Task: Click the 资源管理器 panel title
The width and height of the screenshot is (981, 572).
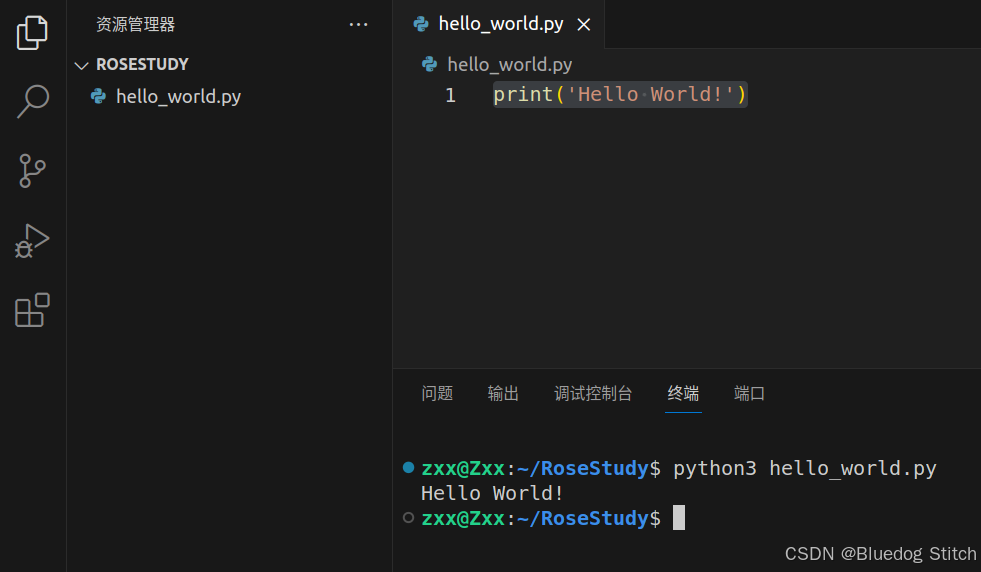Action: tap(135, 24)
